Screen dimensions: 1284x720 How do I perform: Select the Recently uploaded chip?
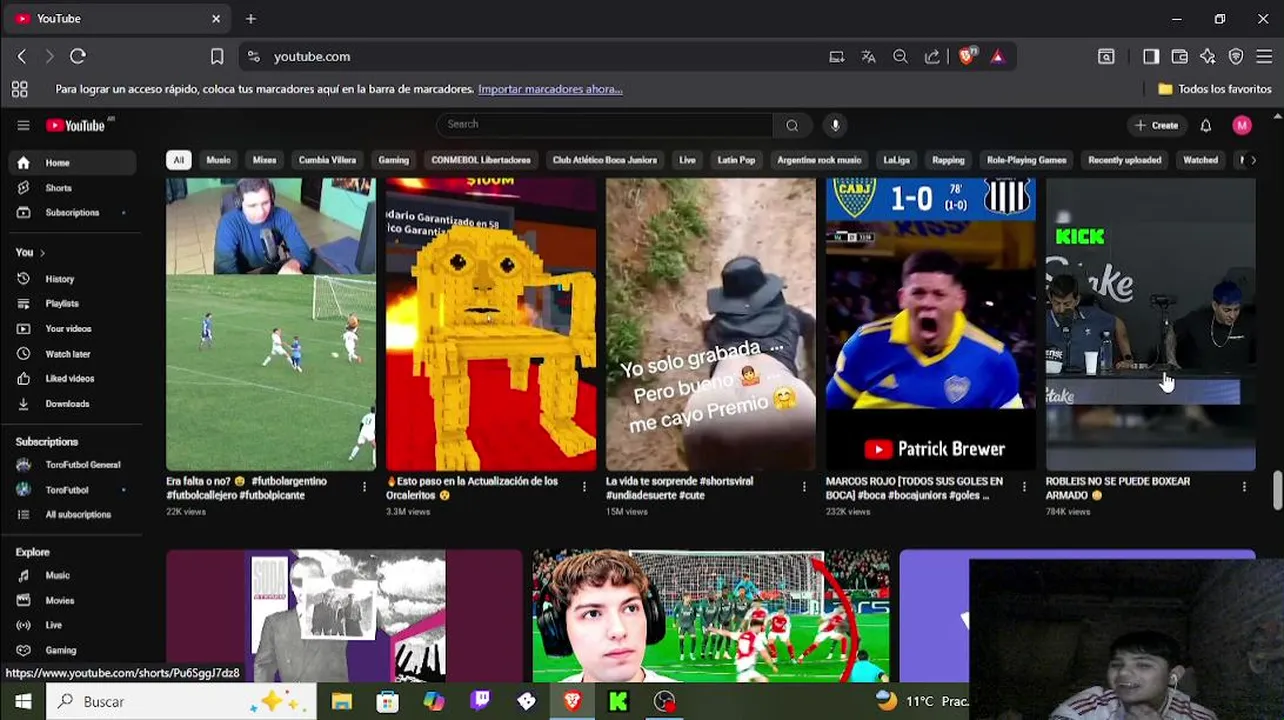(x=1124, y=160)
